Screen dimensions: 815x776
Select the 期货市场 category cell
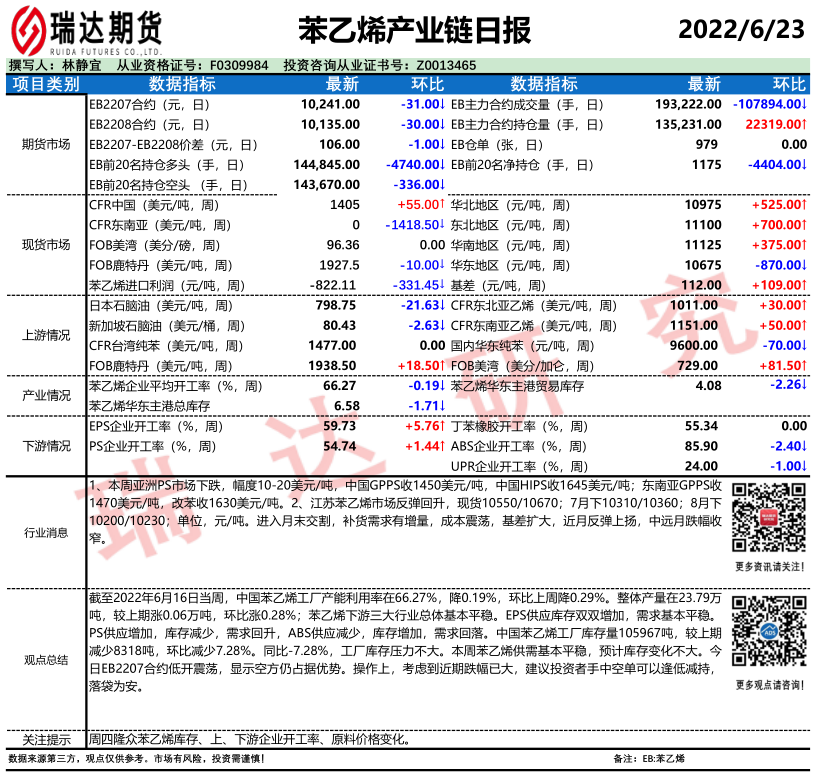coord(45,144)
